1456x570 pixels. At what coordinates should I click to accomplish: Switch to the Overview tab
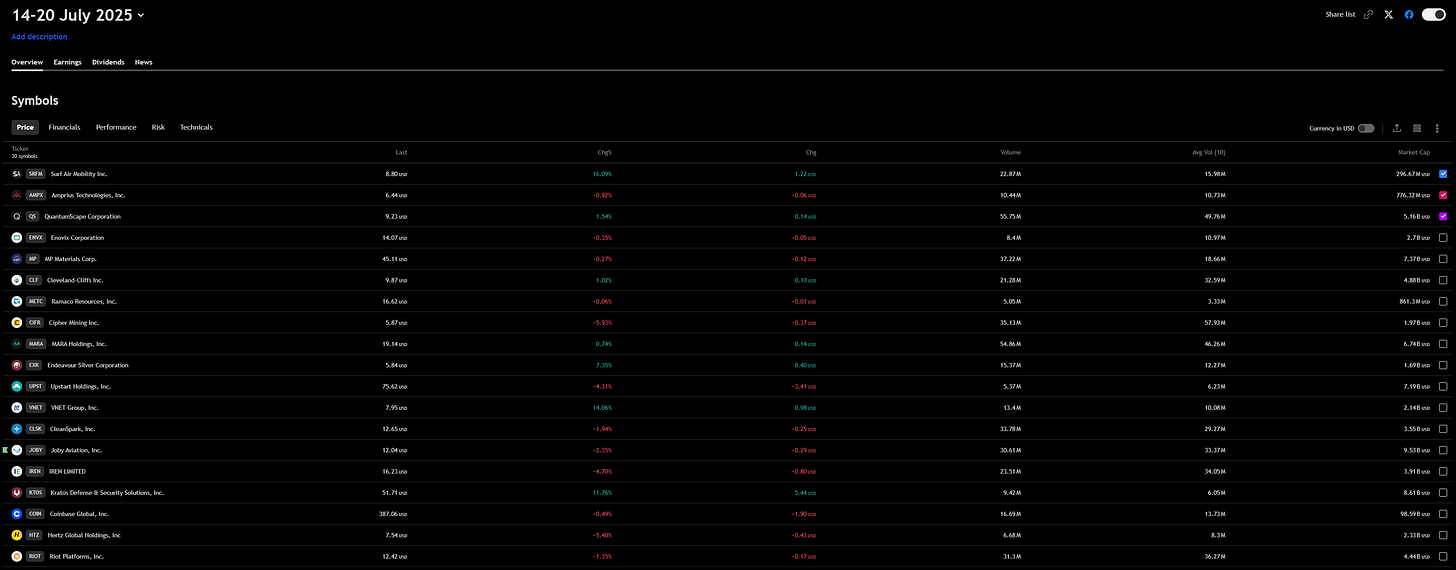click(27, 62)
